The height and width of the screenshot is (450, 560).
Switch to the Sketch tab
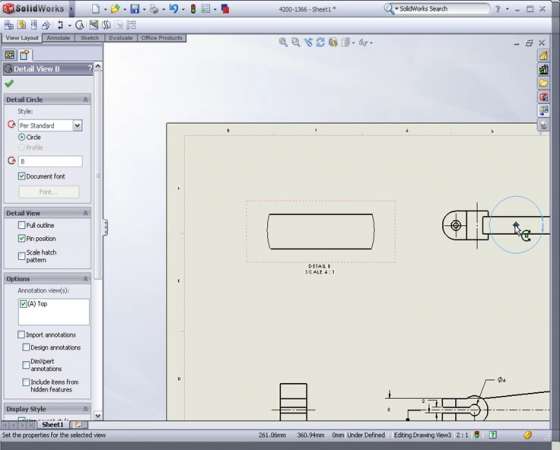point(89,38)
